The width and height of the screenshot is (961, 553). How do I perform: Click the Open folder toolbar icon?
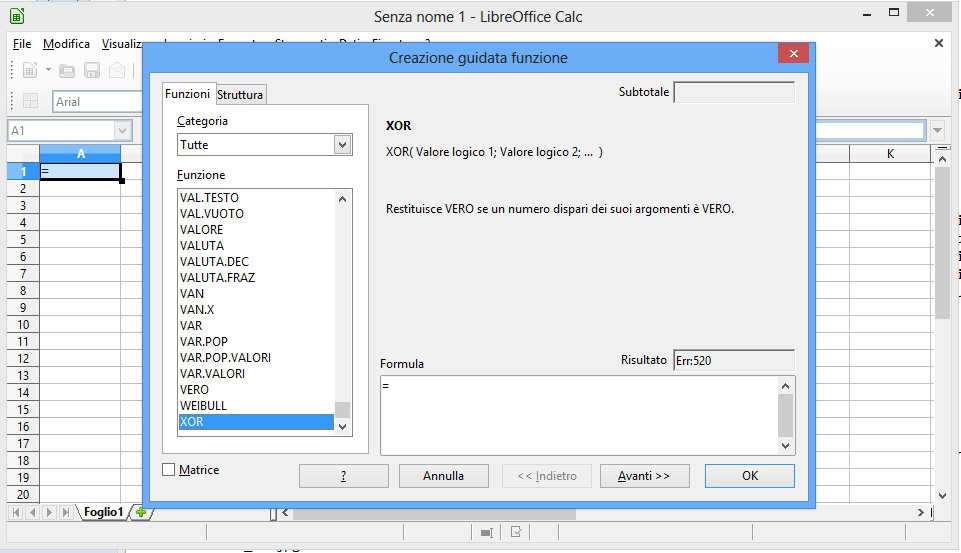(x=67, y=70)
